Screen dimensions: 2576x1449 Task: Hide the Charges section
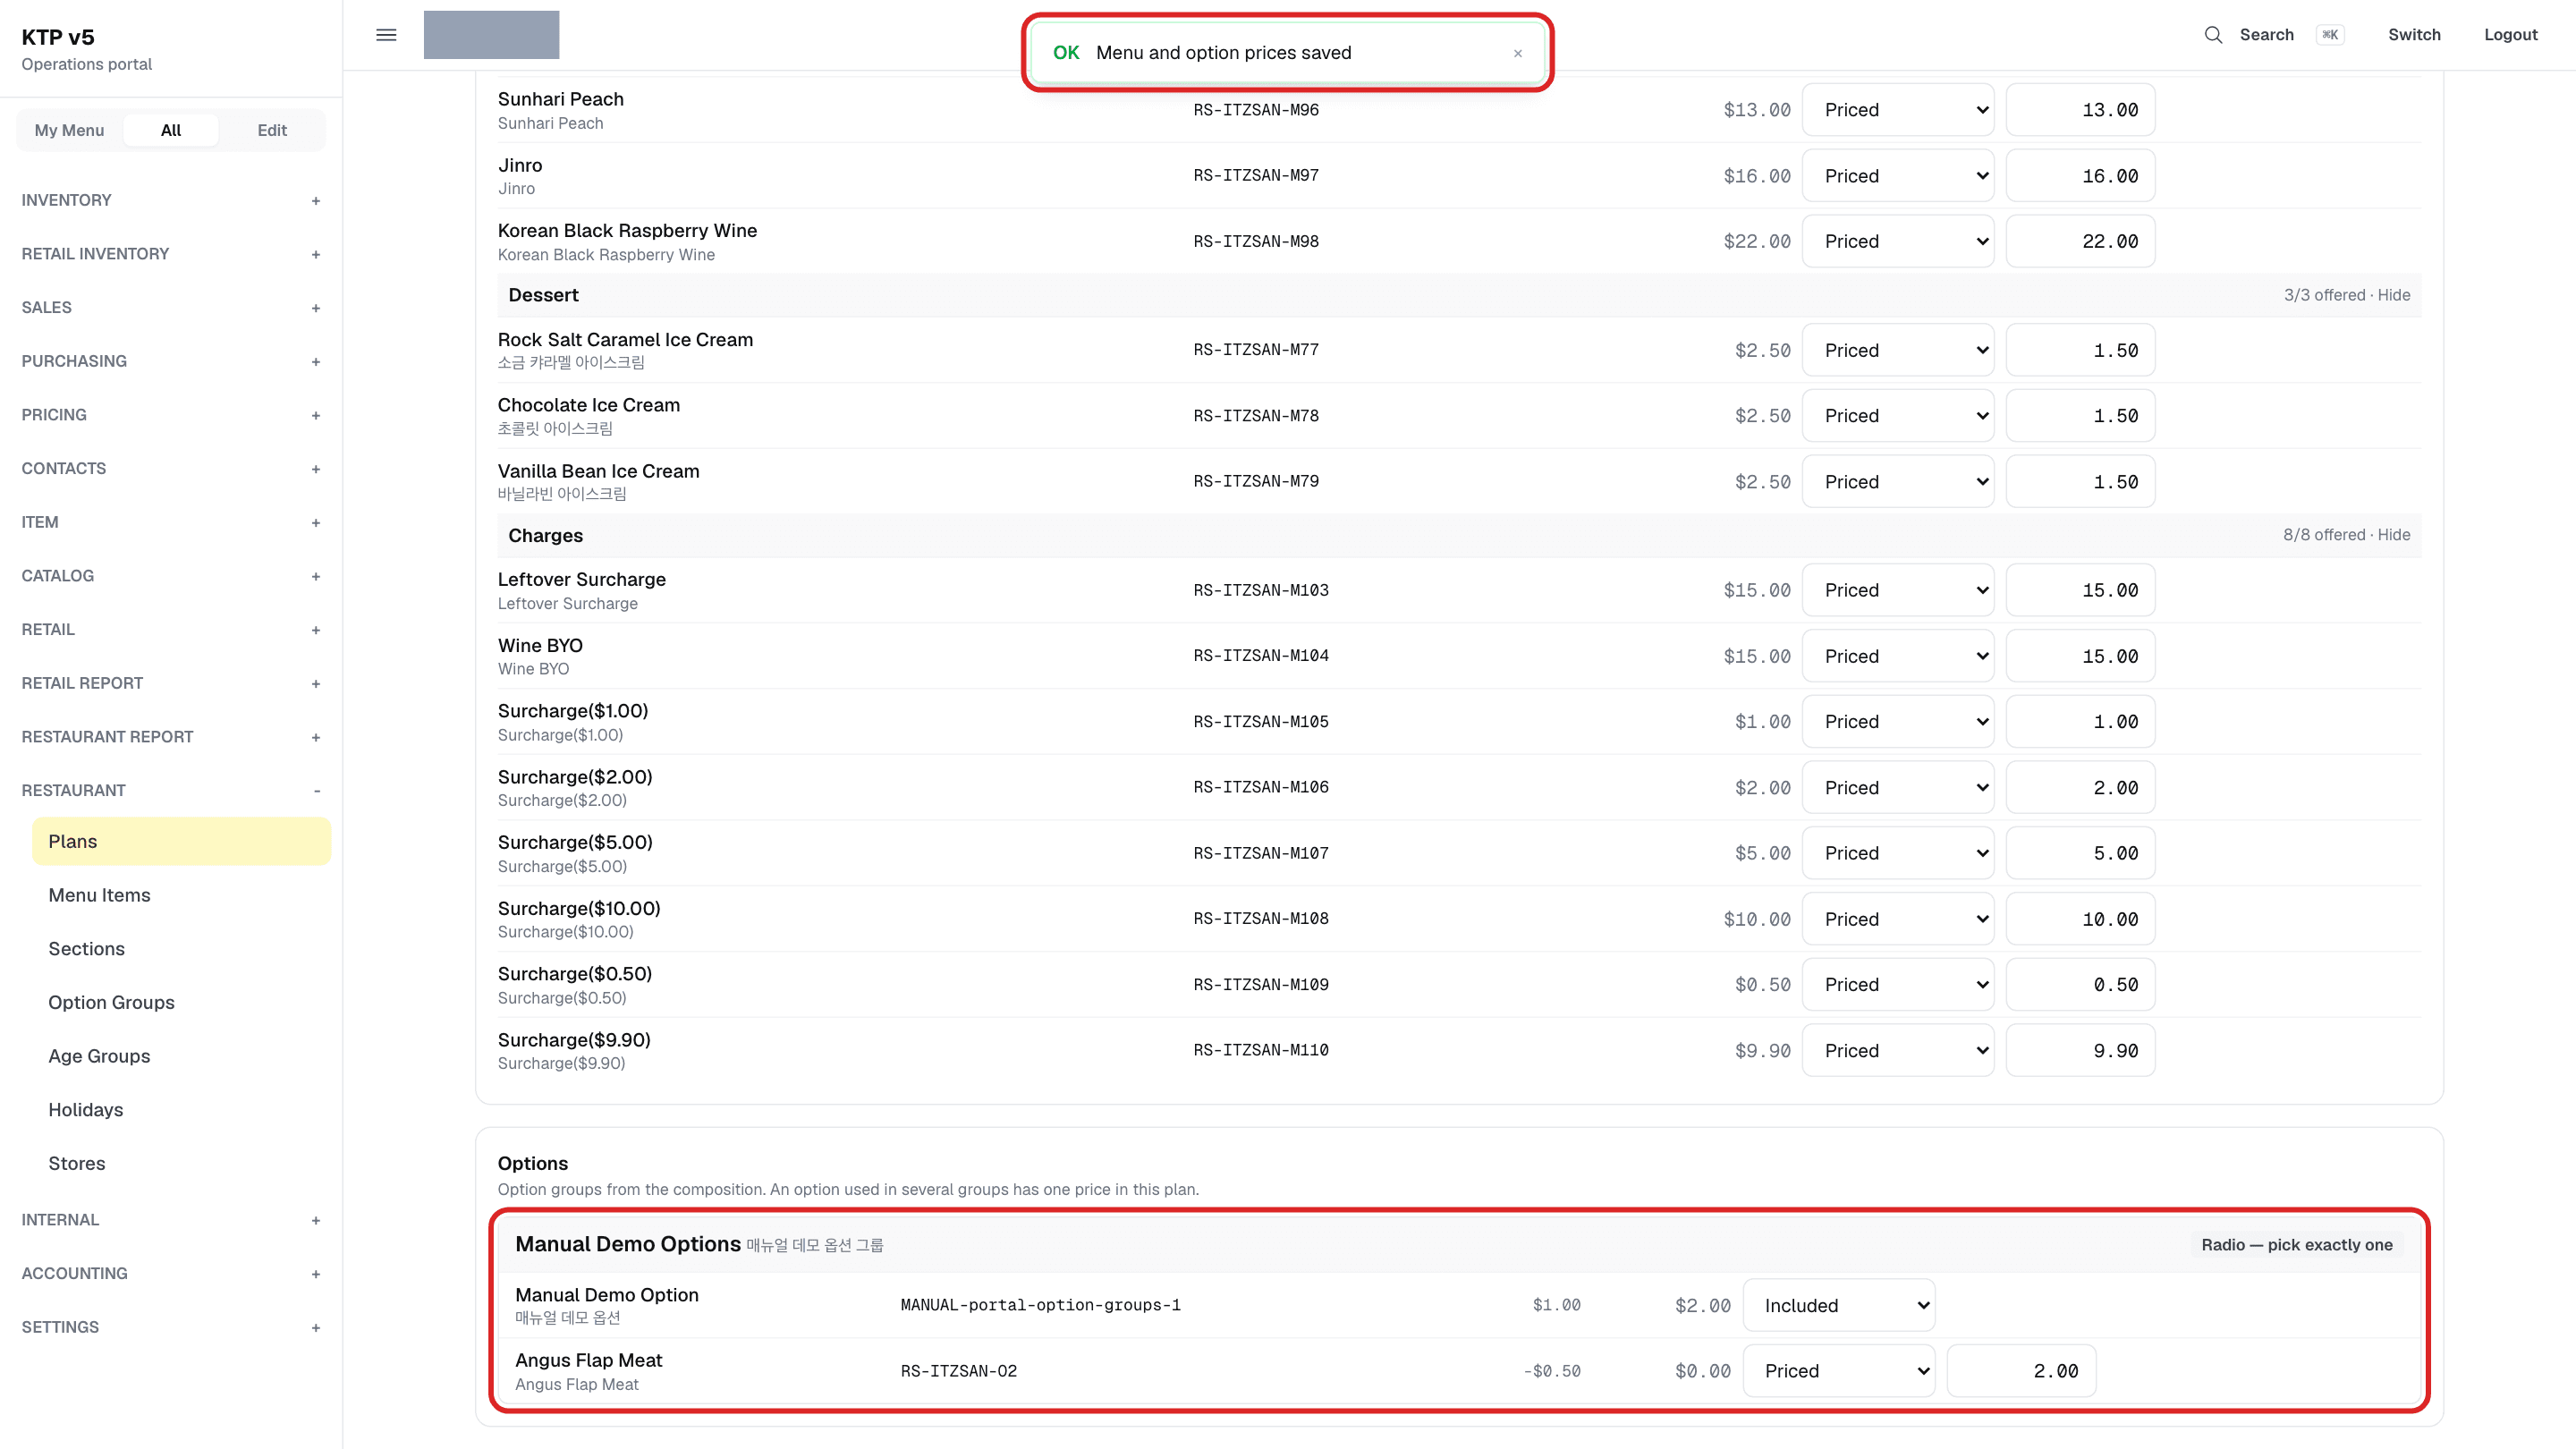[2394, 535]
